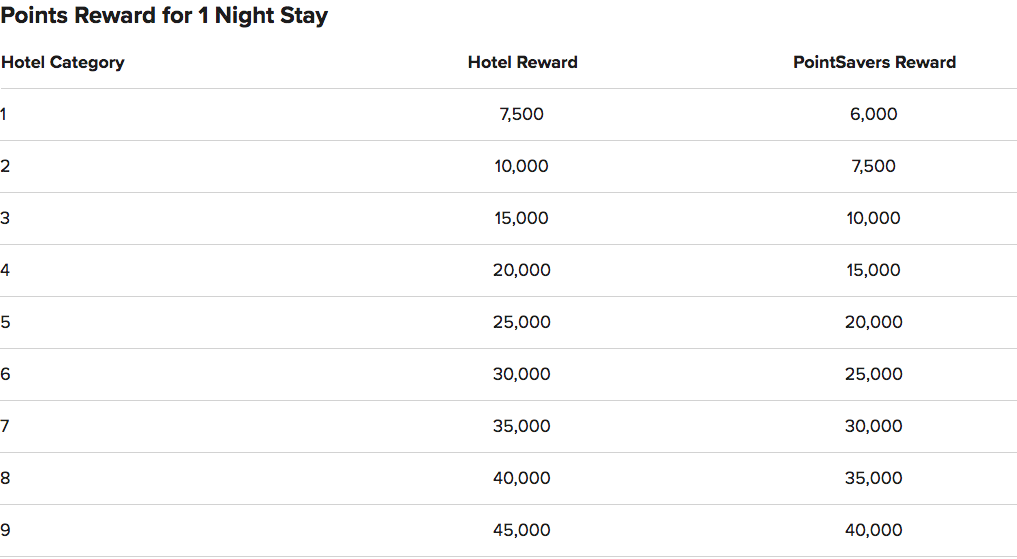Click the category 7 row number
Image resolution: width=1017 pixels, height=559 pixels.
(x=5, y=426)
